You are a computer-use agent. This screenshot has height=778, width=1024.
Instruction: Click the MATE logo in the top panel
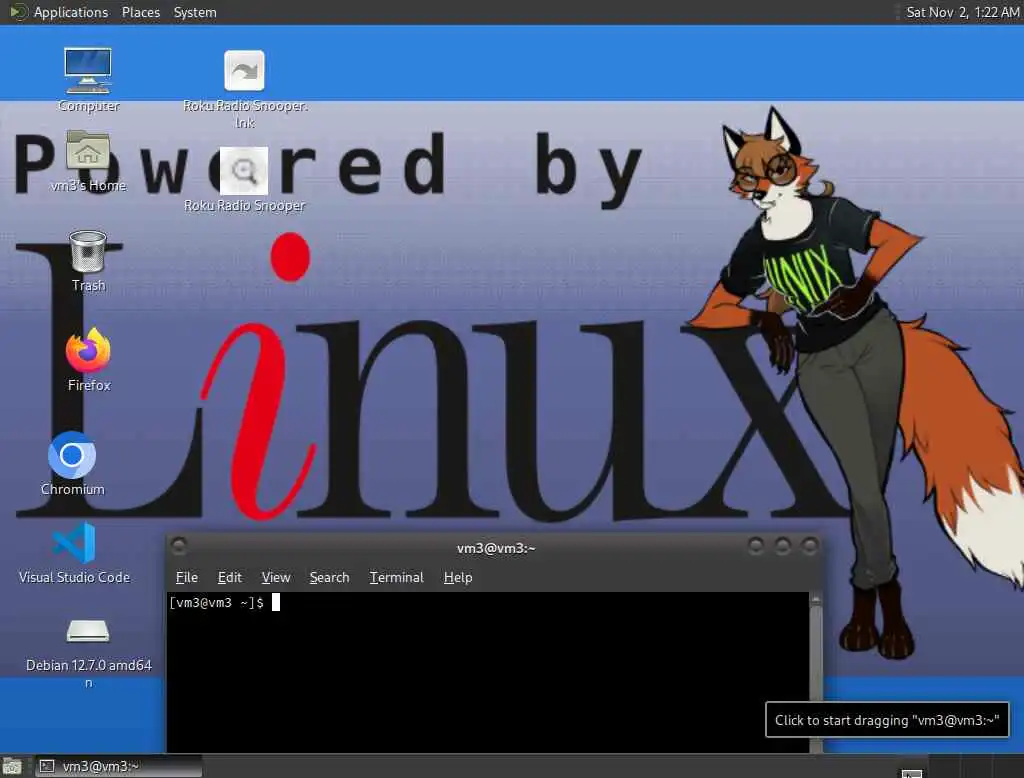(18, 12)
